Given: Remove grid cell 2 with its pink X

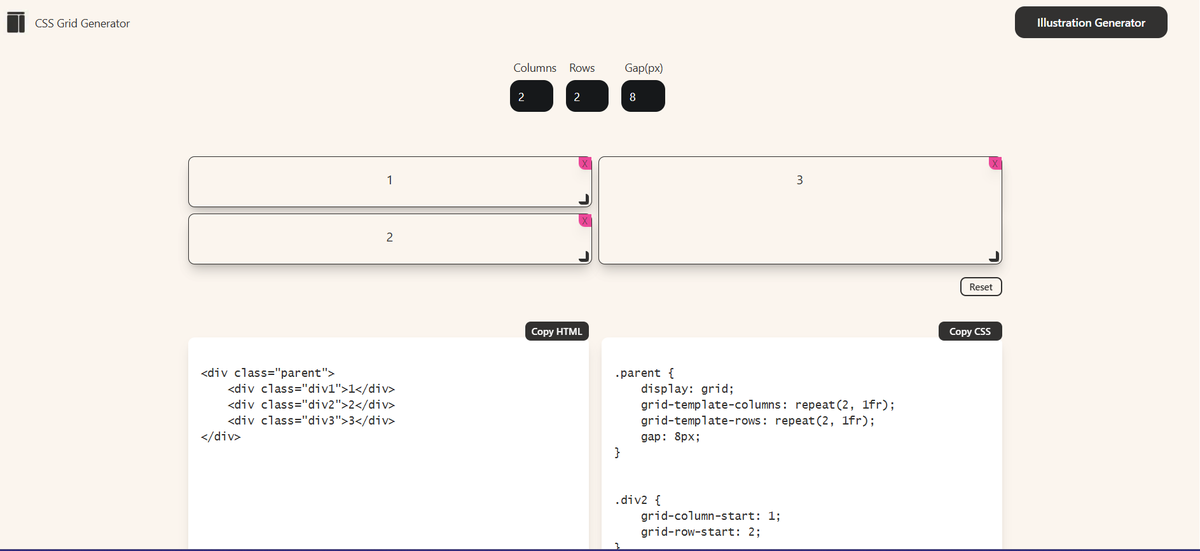Looking at the screenshot, I should (585, 220).
